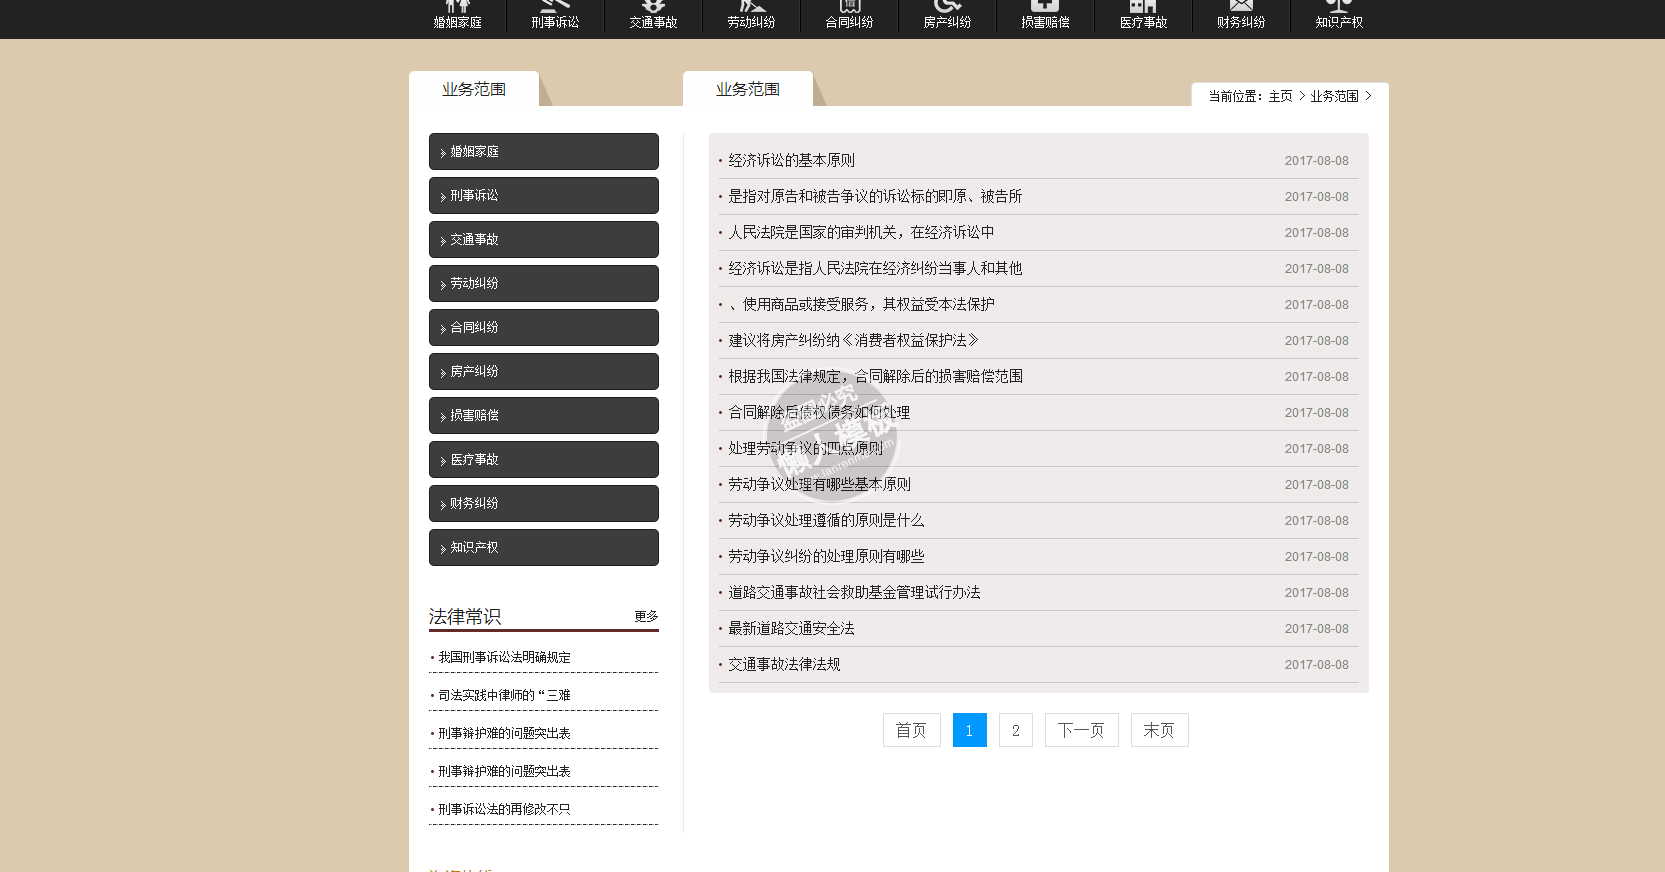Go to page 2 of the list
The image size is (1665, 872).
pos(1015,730)
